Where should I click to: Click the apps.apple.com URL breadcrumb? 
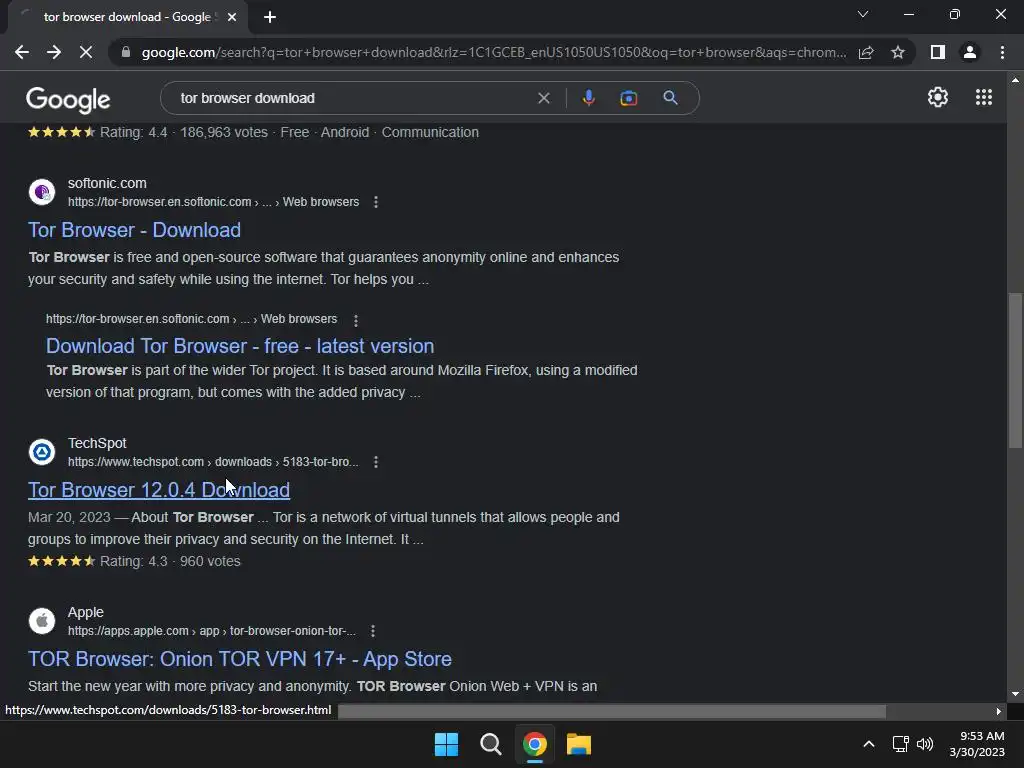[x=212, y=632]
